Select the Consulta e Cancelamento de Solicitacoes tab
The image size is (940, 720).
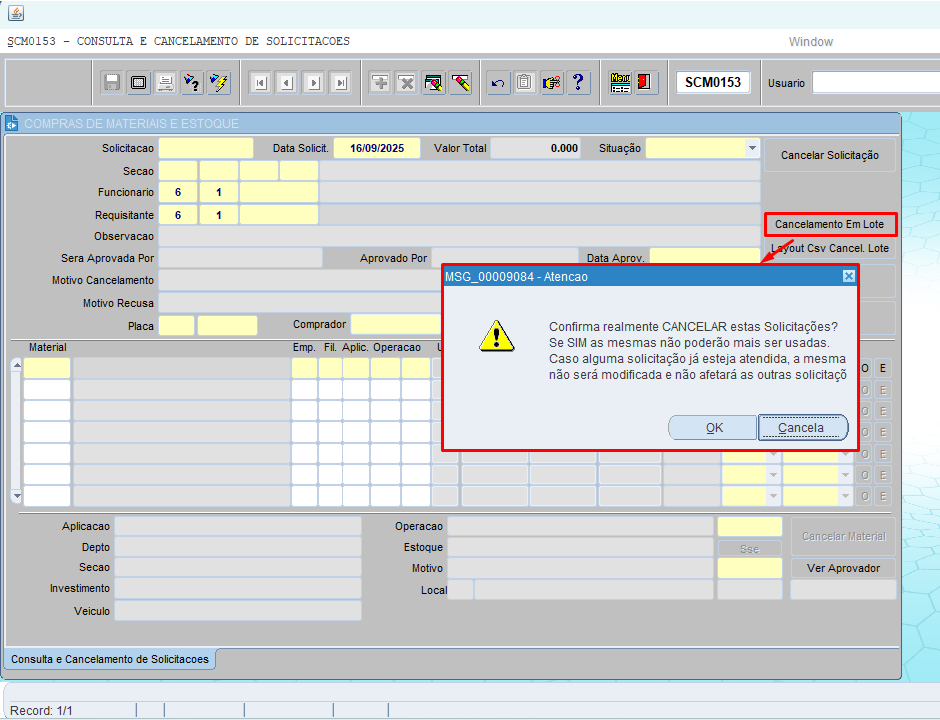(x=110, y=660)
